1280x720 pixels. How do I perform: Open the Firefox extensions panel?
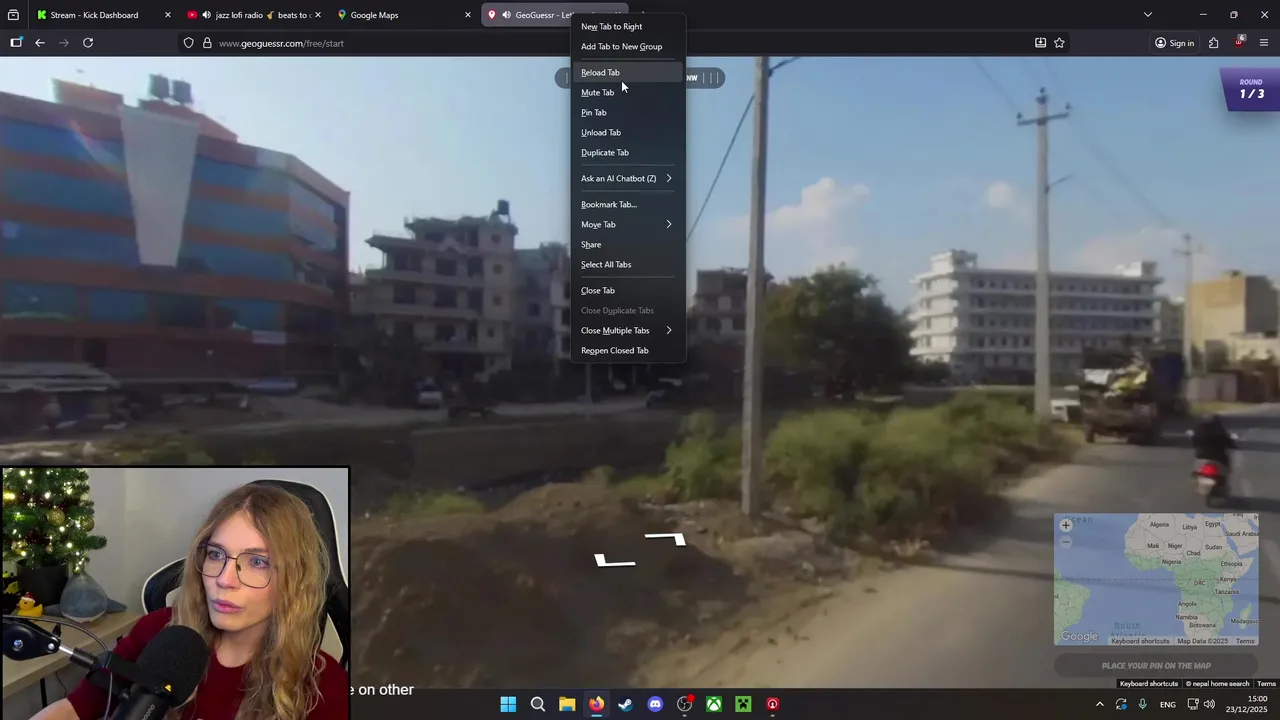point(1213,43)
